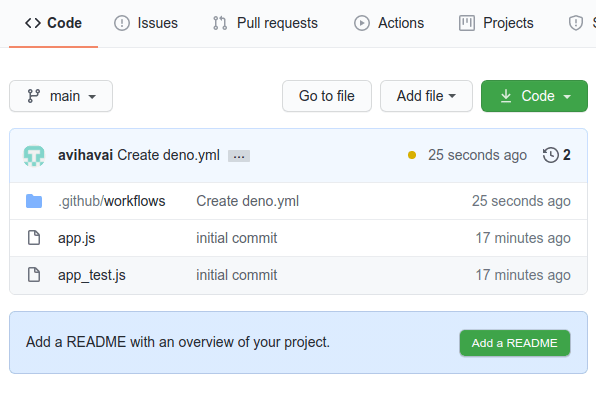This screenshot has width=596, height=398.
Task: Click the Issues circle icon
Action: (122, 23)
